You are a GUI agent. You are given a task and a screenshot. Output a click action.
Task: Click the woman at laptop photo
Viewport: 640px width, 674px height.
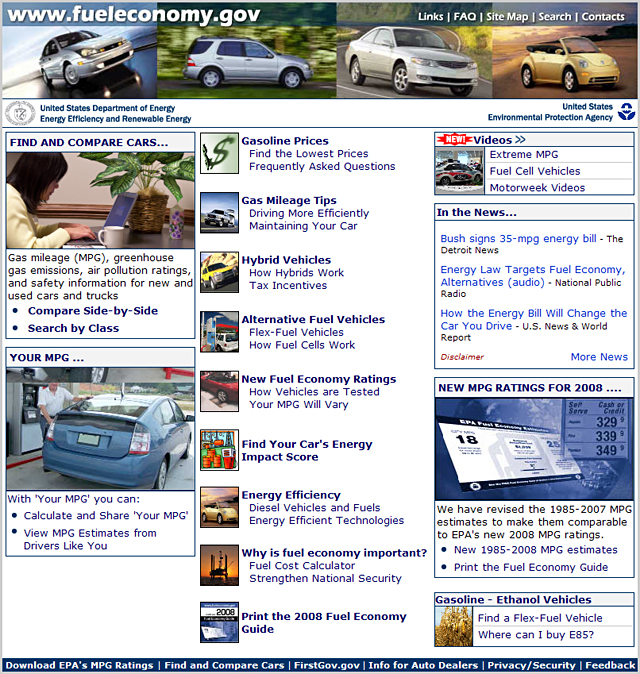click(x=101, y=200)
